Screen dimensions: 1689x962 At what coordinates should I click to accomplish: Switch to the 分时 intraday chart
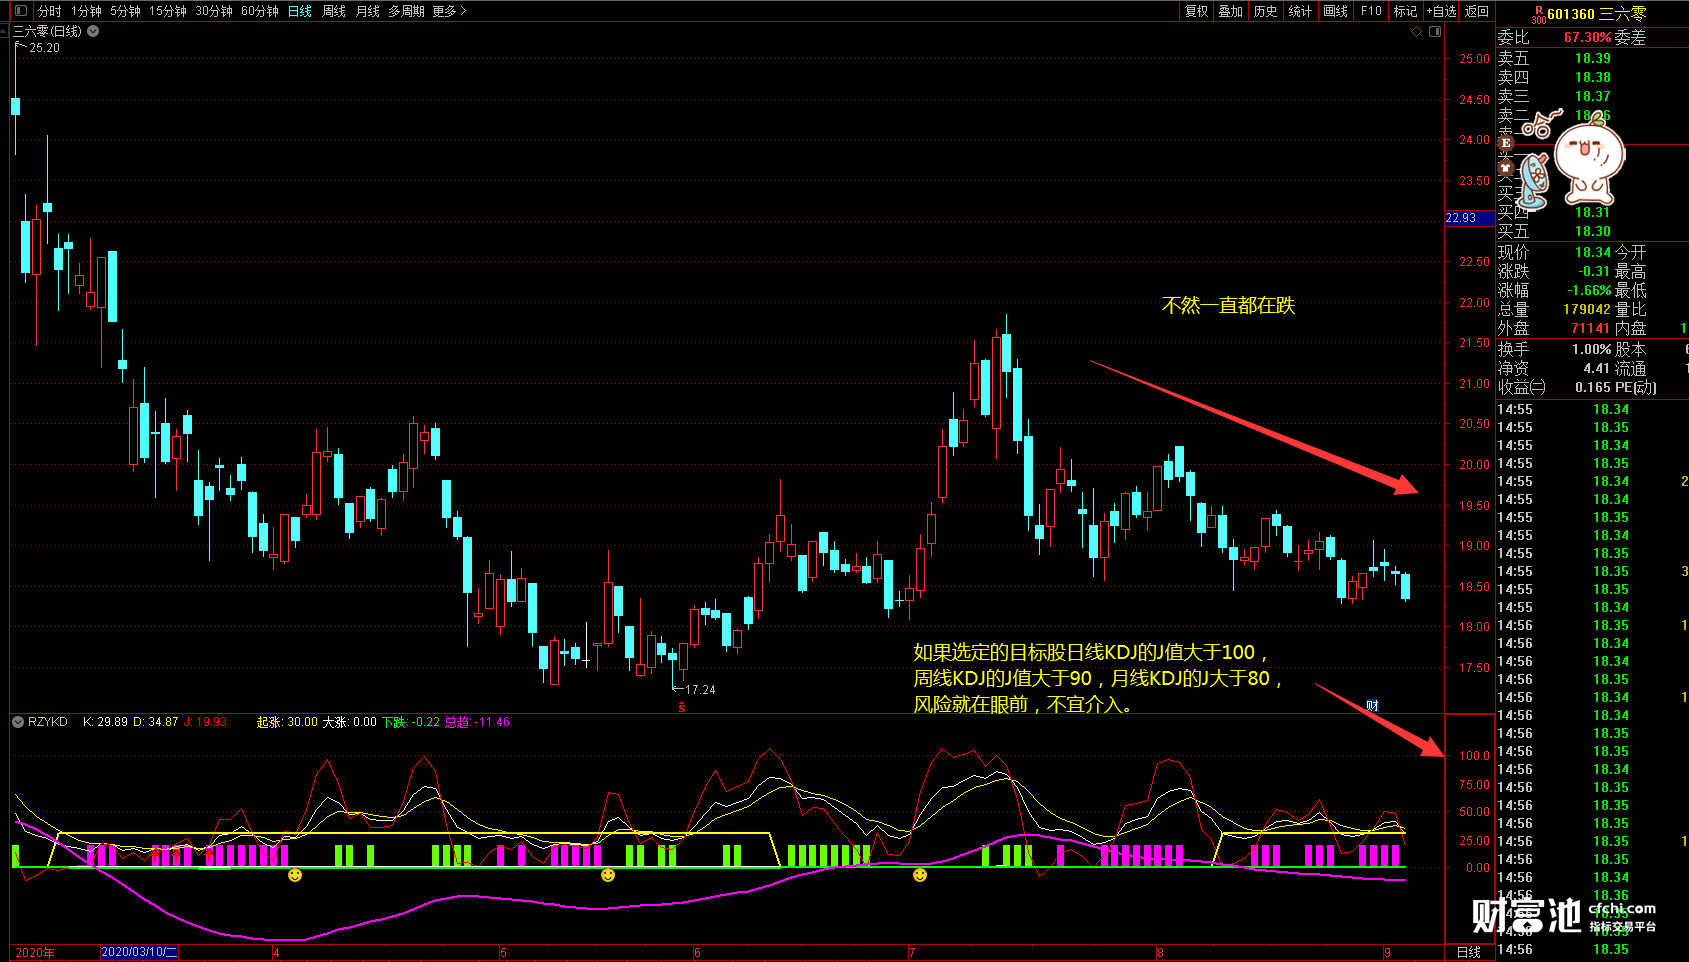click(x=50, y=11)
